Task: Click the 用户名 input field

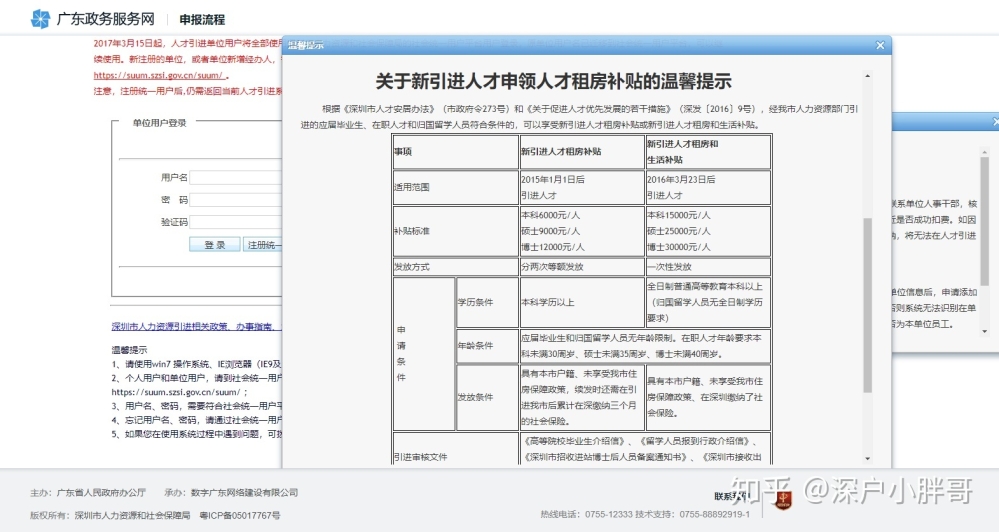Action: click(x=235, y=178)
